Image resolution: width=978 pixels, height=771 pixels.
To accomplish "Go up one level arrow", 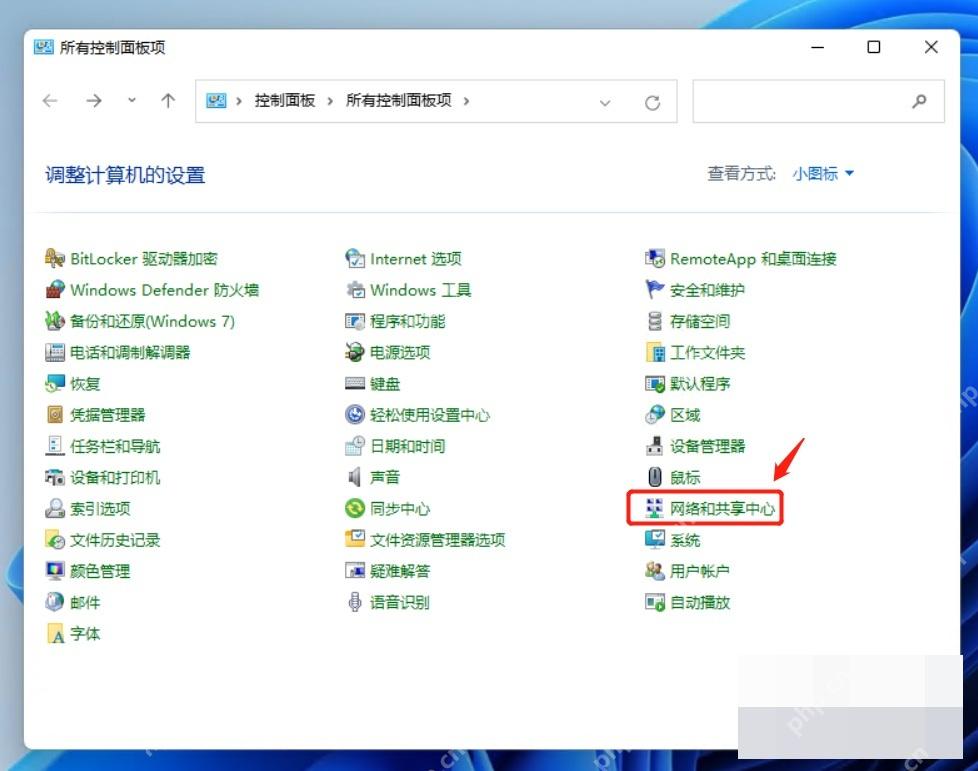I will pos(168,100).
